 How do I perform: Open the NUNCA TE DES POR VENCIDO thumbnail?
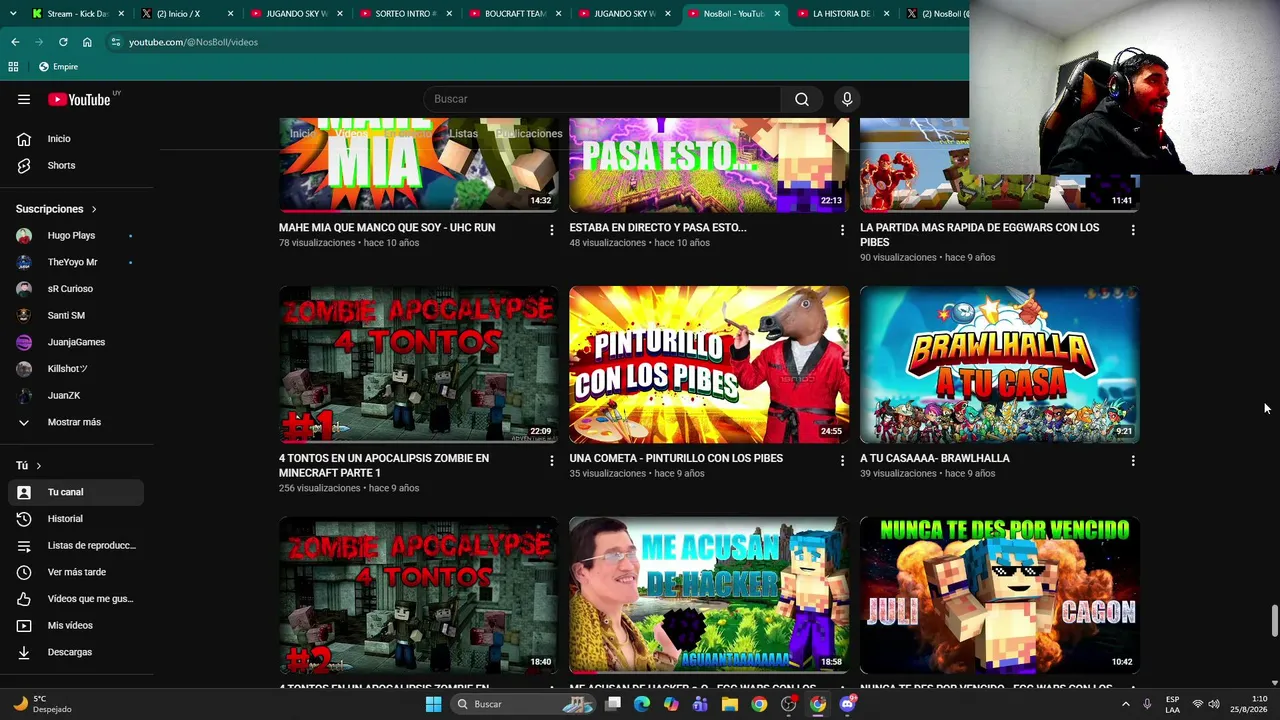pos(1000,595)
